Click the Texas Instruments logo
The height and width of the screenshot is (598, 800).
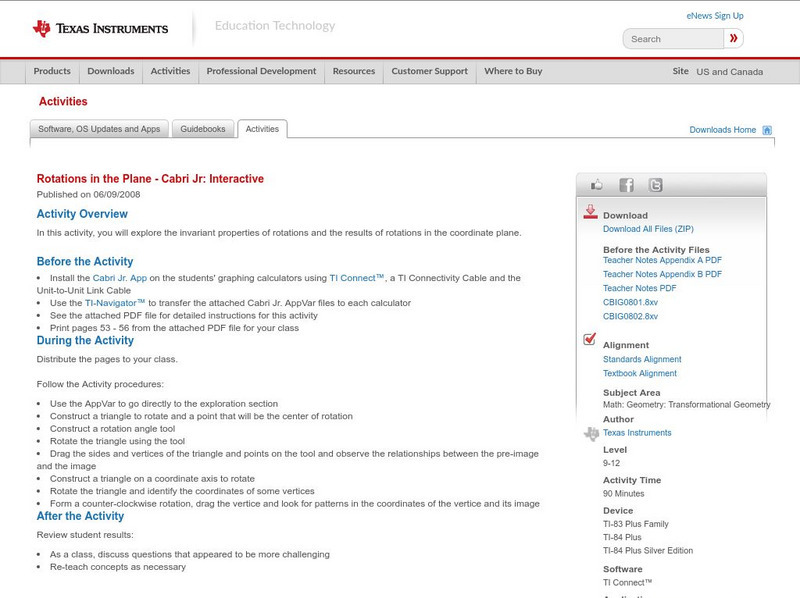[100, 29]
